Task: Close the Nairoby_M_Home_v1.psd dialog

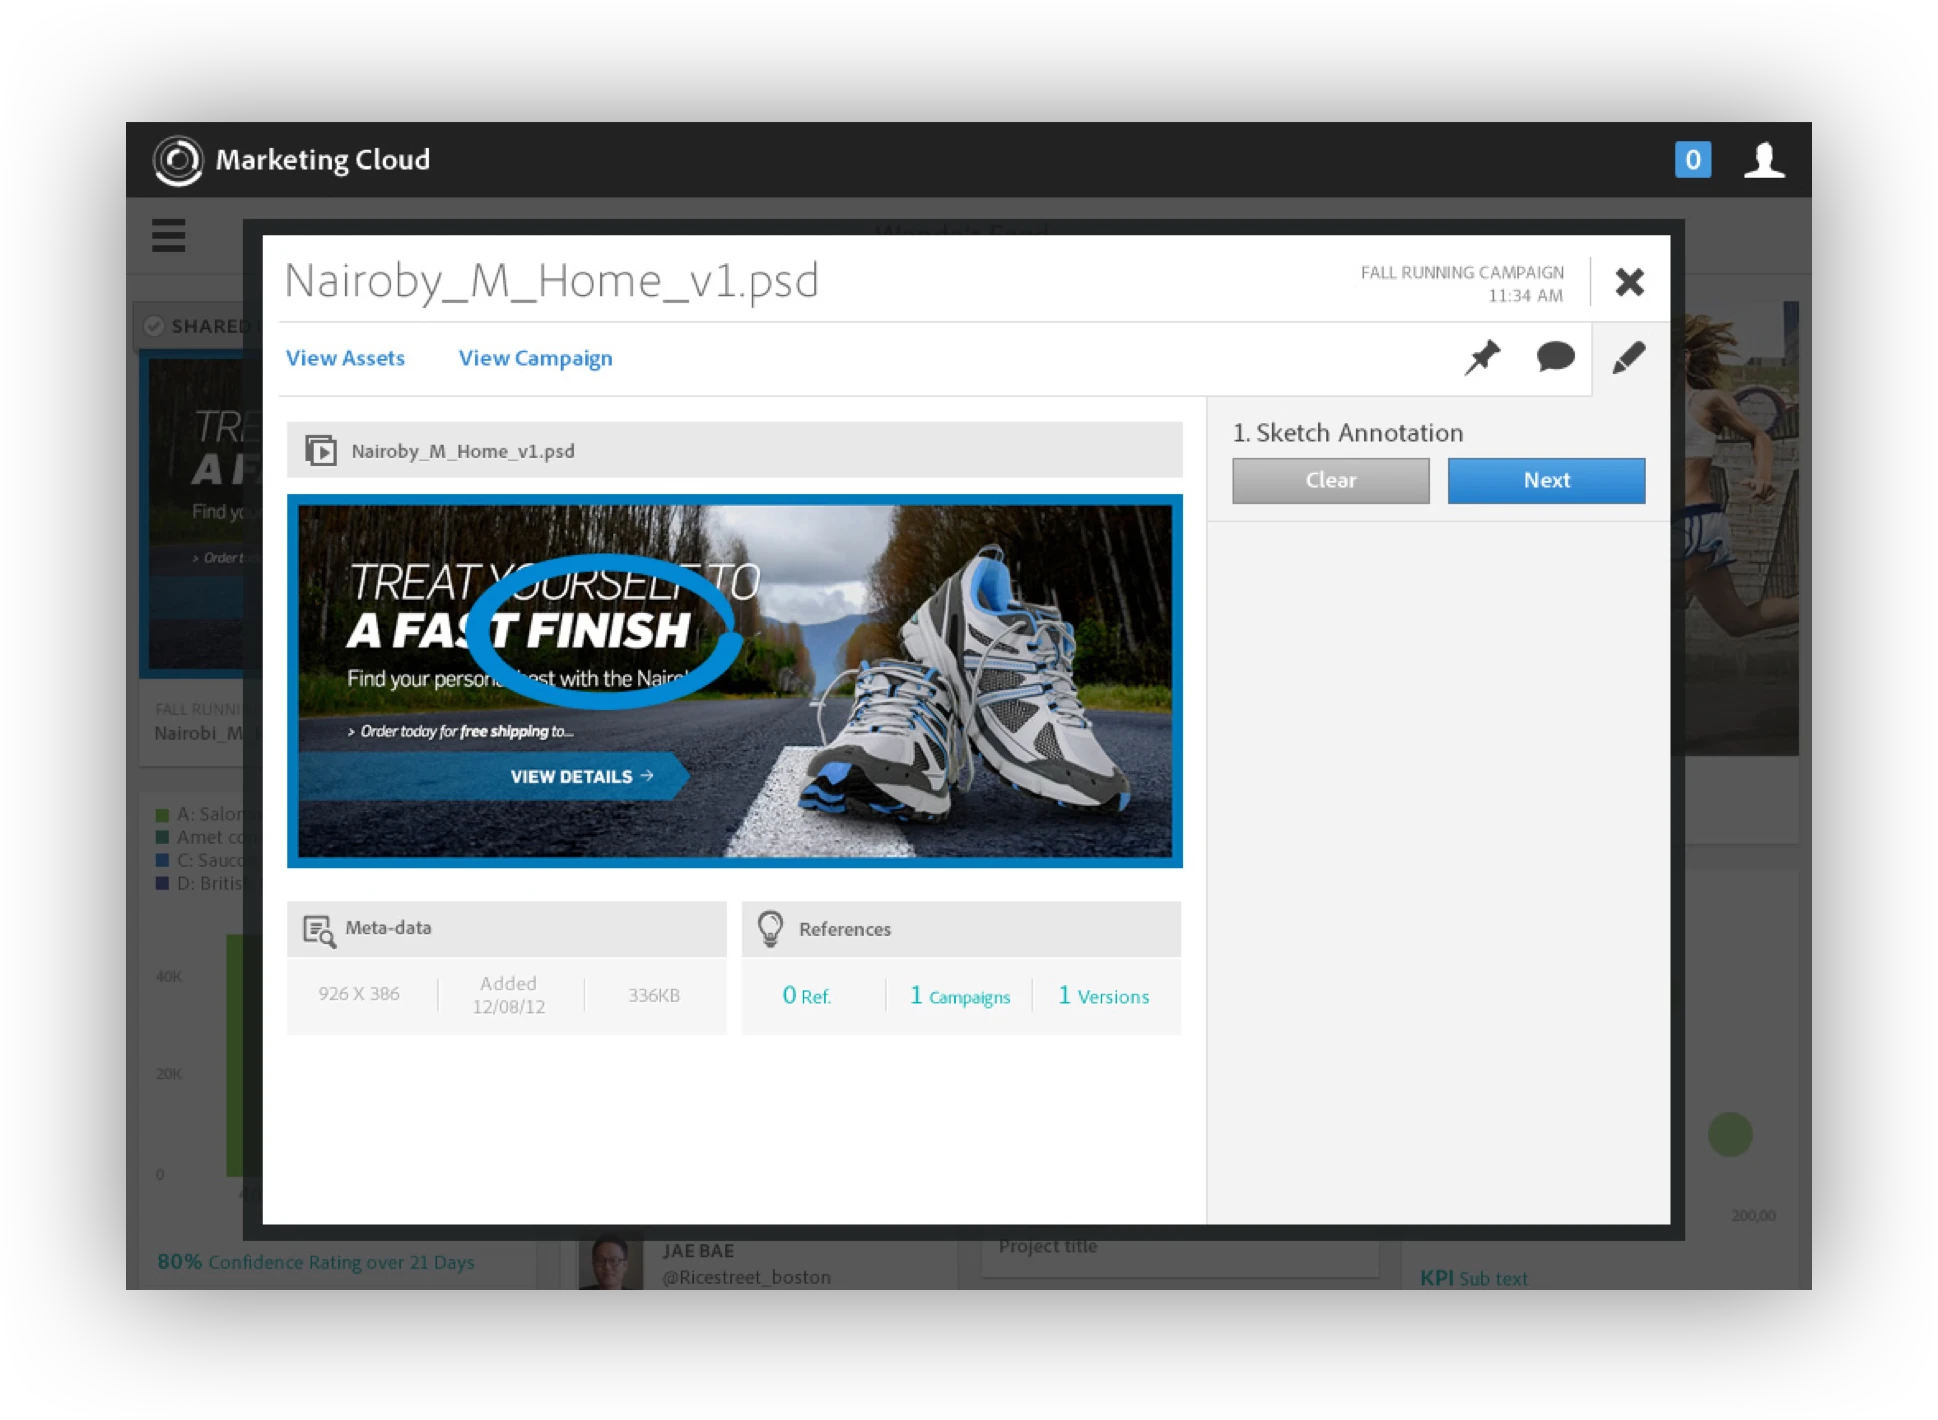Action: (x=1629, y=282)
